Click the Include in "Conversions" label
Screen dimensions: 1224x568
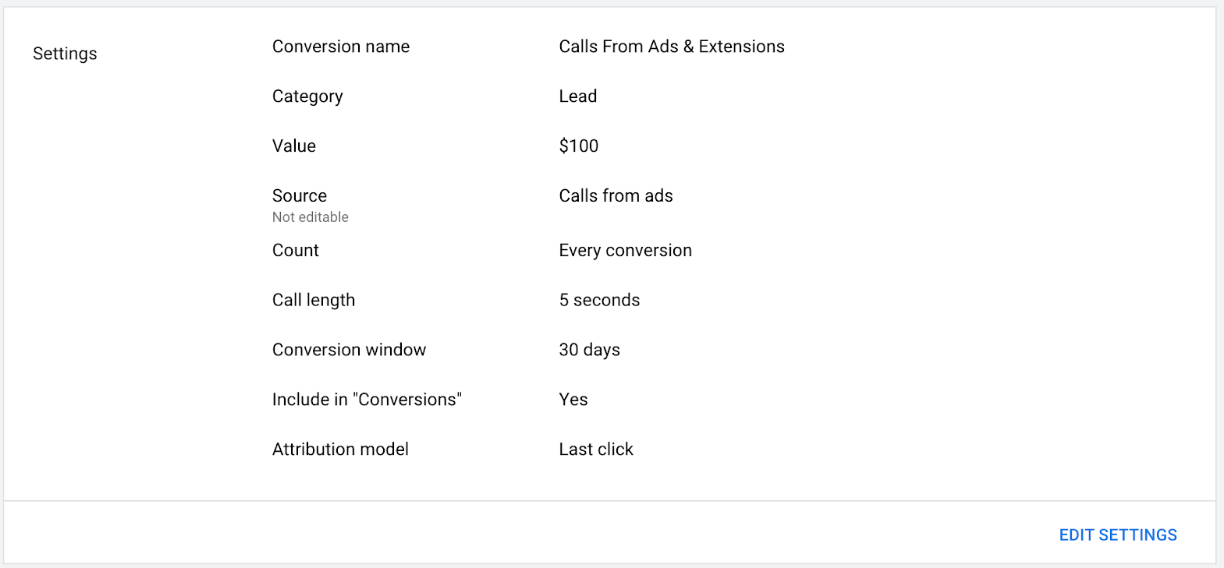(x=367, y=400)
